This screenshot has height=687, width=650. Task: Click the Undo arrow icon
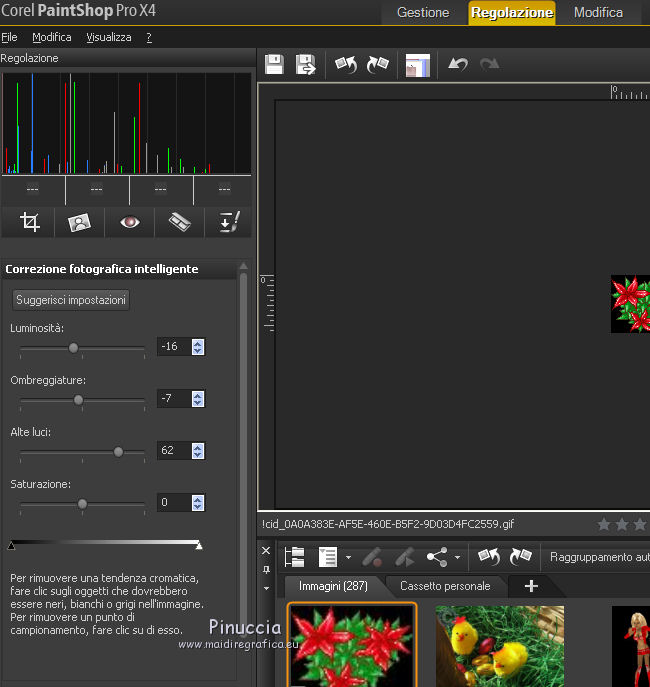coord(458,65)
